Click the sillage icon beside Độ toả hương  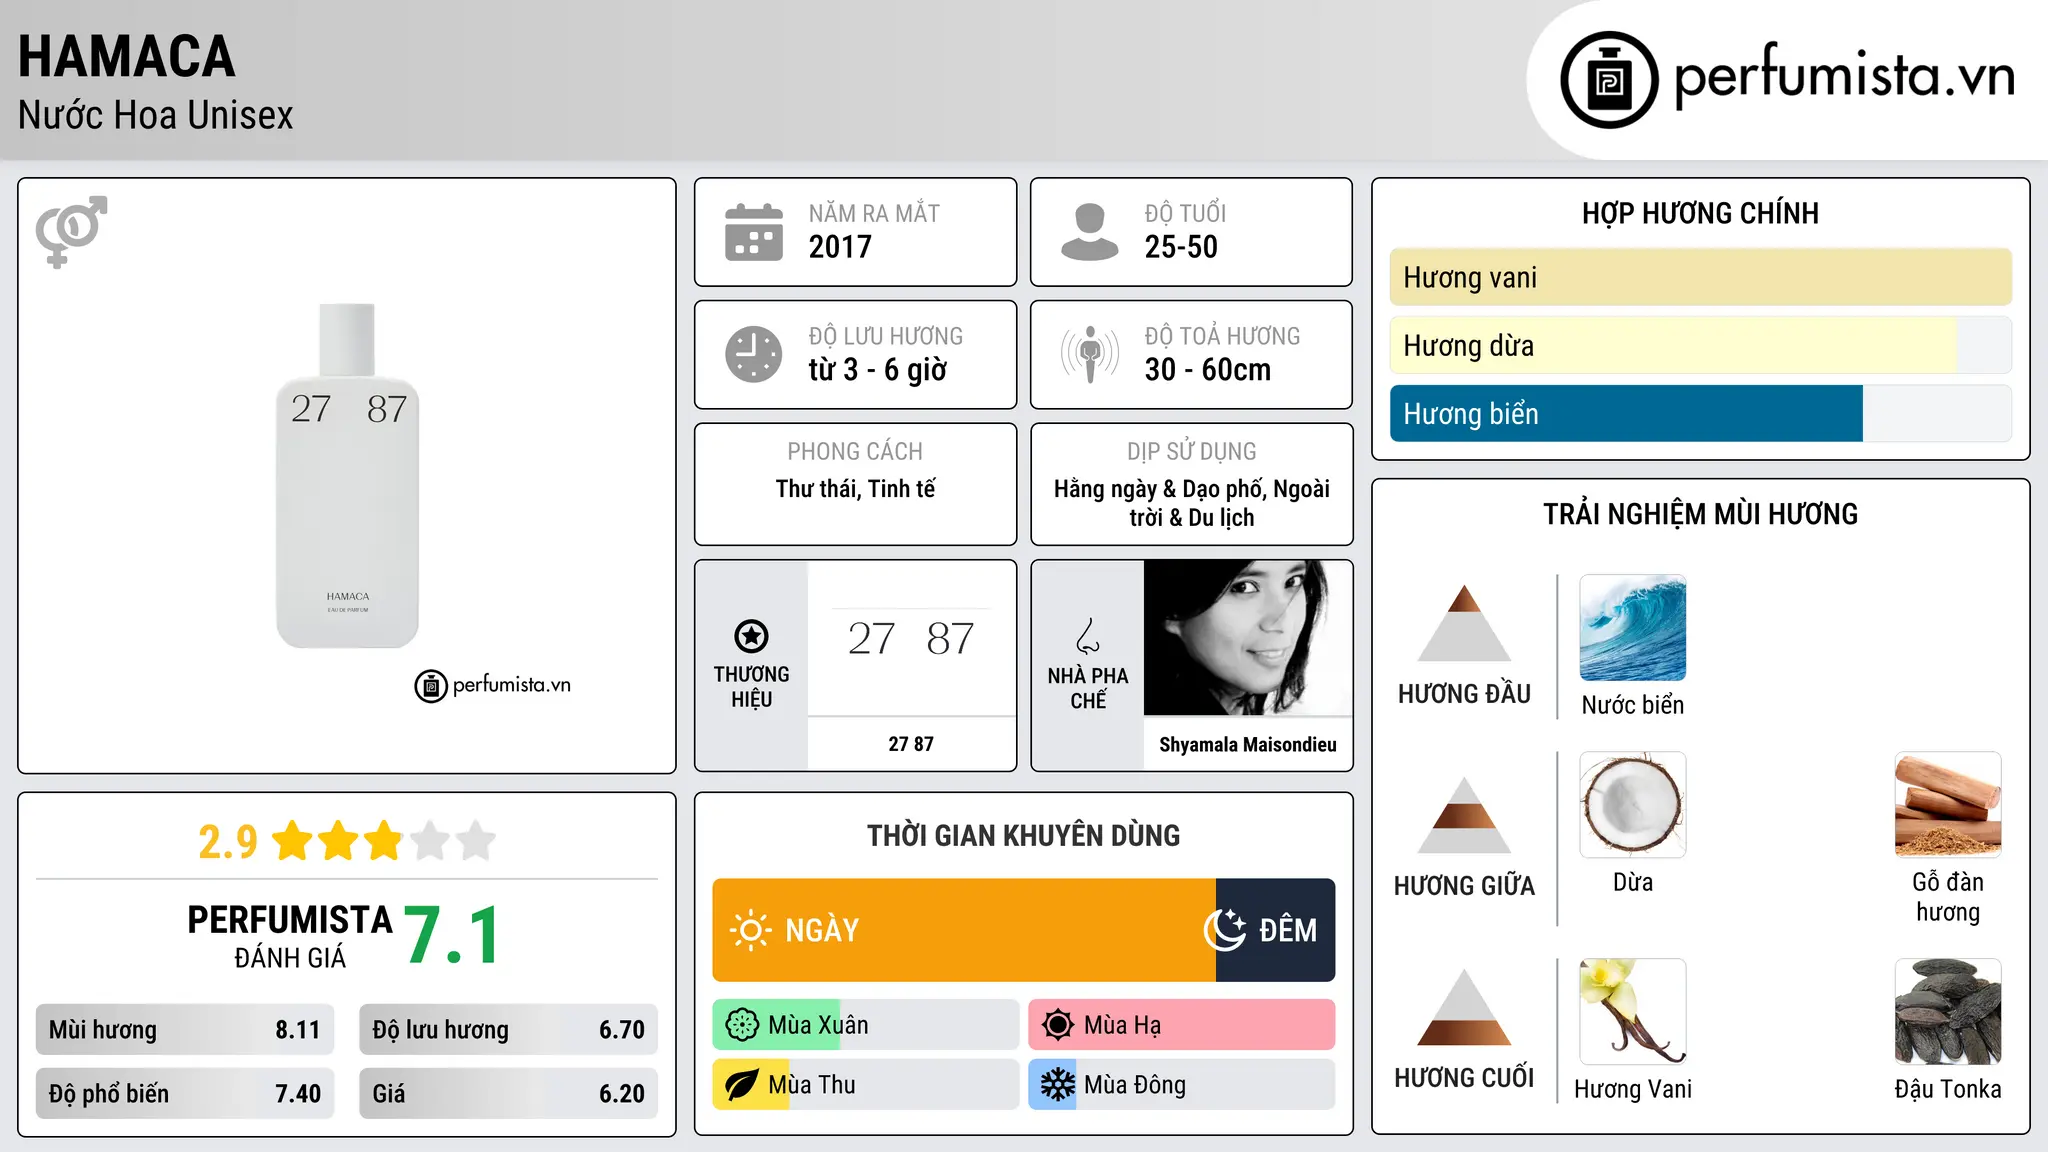(x=1090, y=354)
